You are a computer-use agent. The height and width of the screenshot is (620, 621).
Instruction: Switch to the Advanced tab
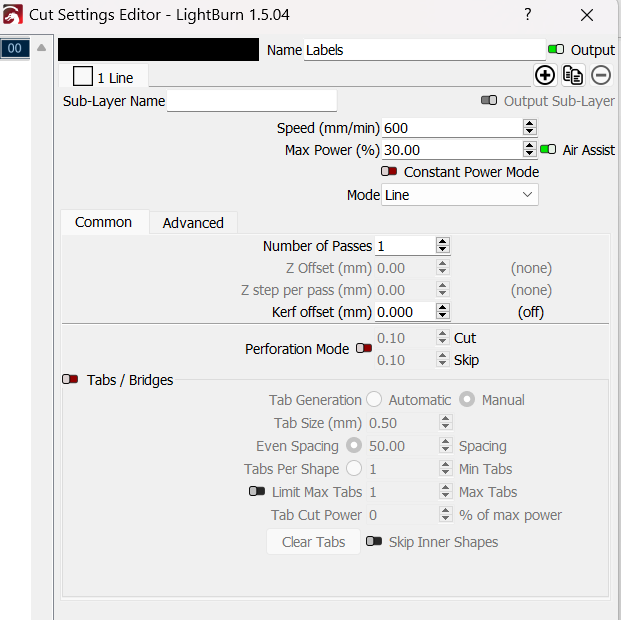click(x=193, y=223)
